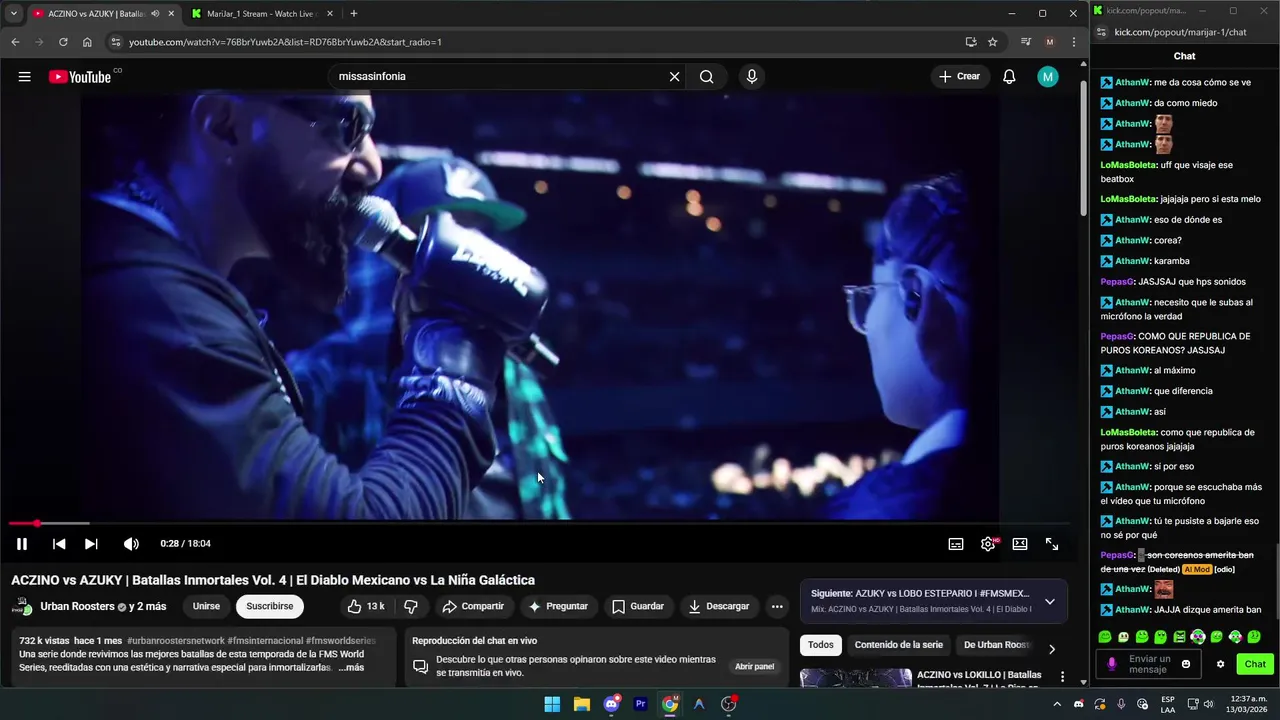Mute the video volume
The image size is (1280, 720).
point(131,544)
